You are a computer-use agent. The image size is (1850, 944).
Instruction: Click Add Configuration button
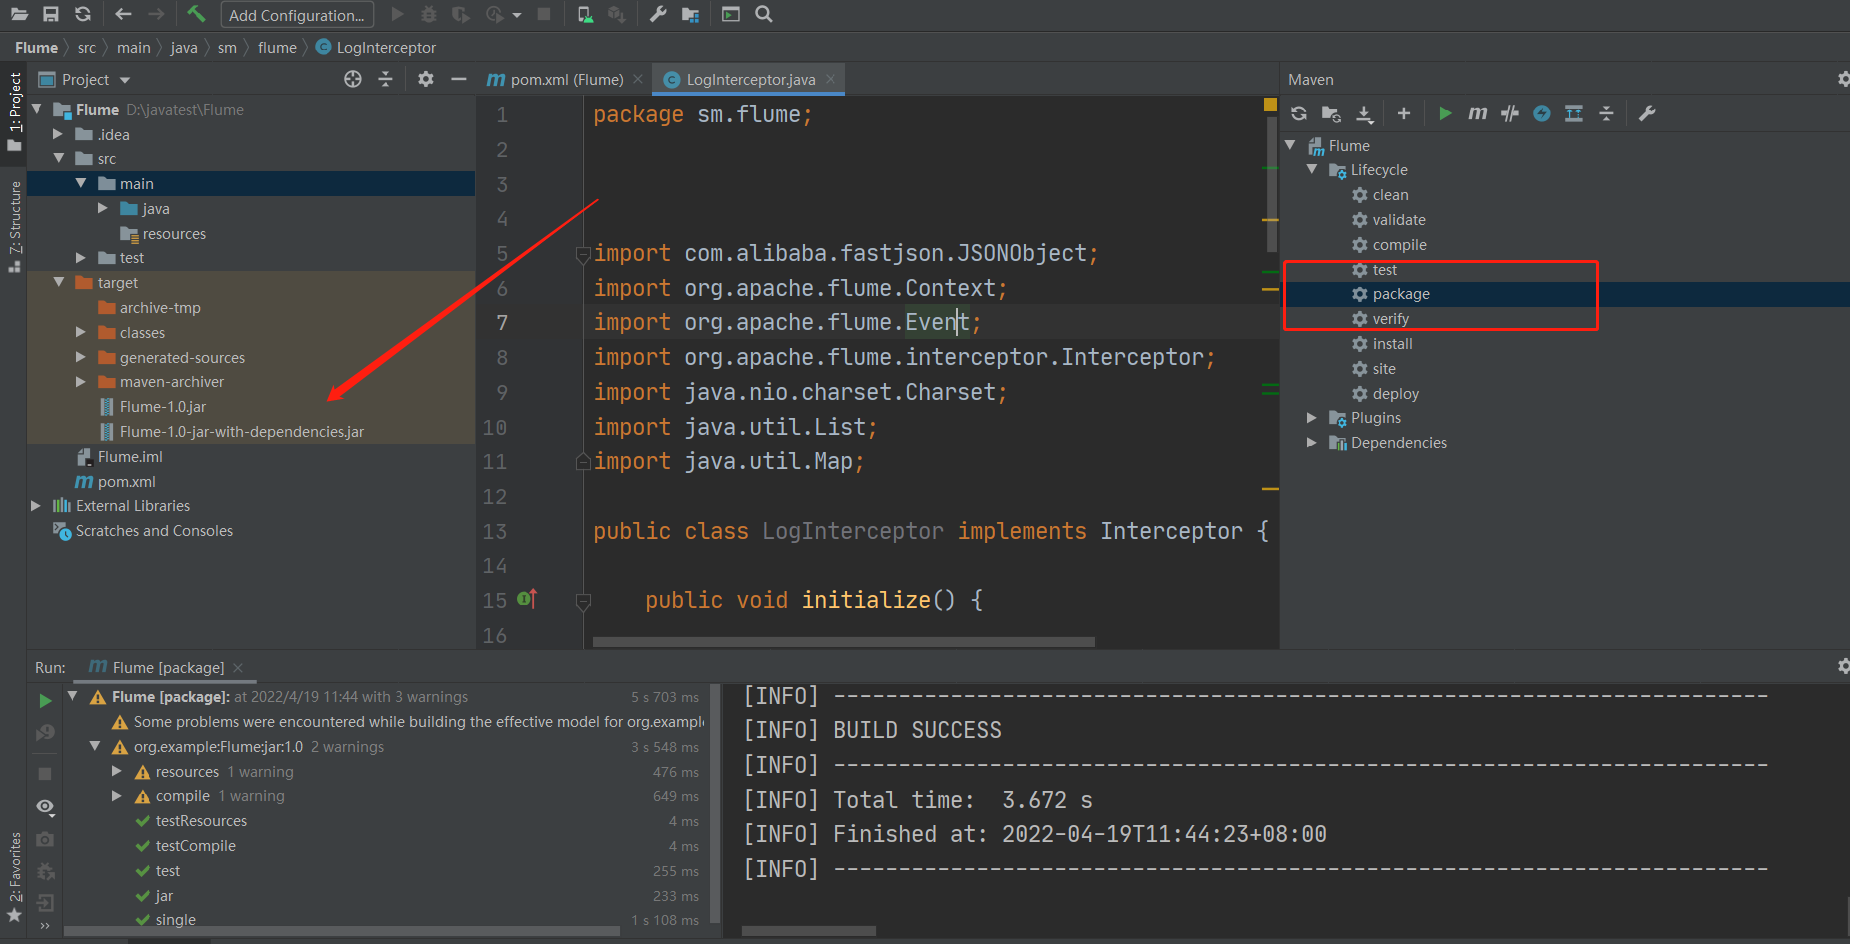(297, 15)
